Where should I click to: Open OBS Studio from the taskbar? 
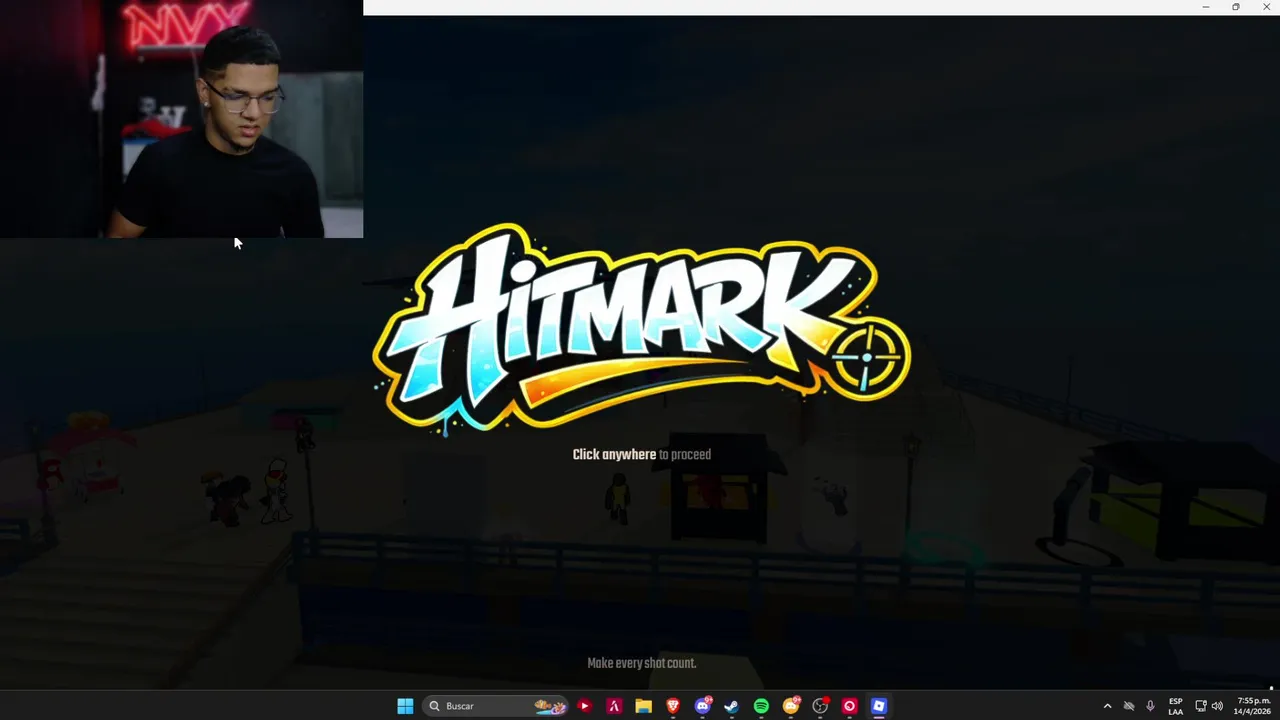[x=820, y=706]
